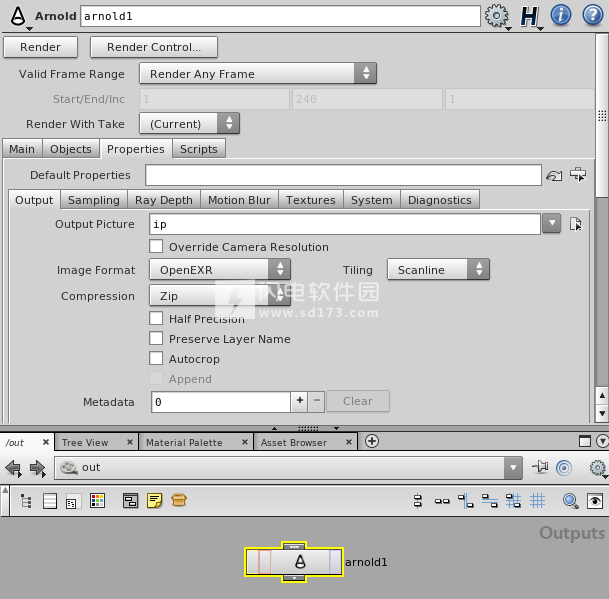Open Render Control dialog

coord(154,47)
